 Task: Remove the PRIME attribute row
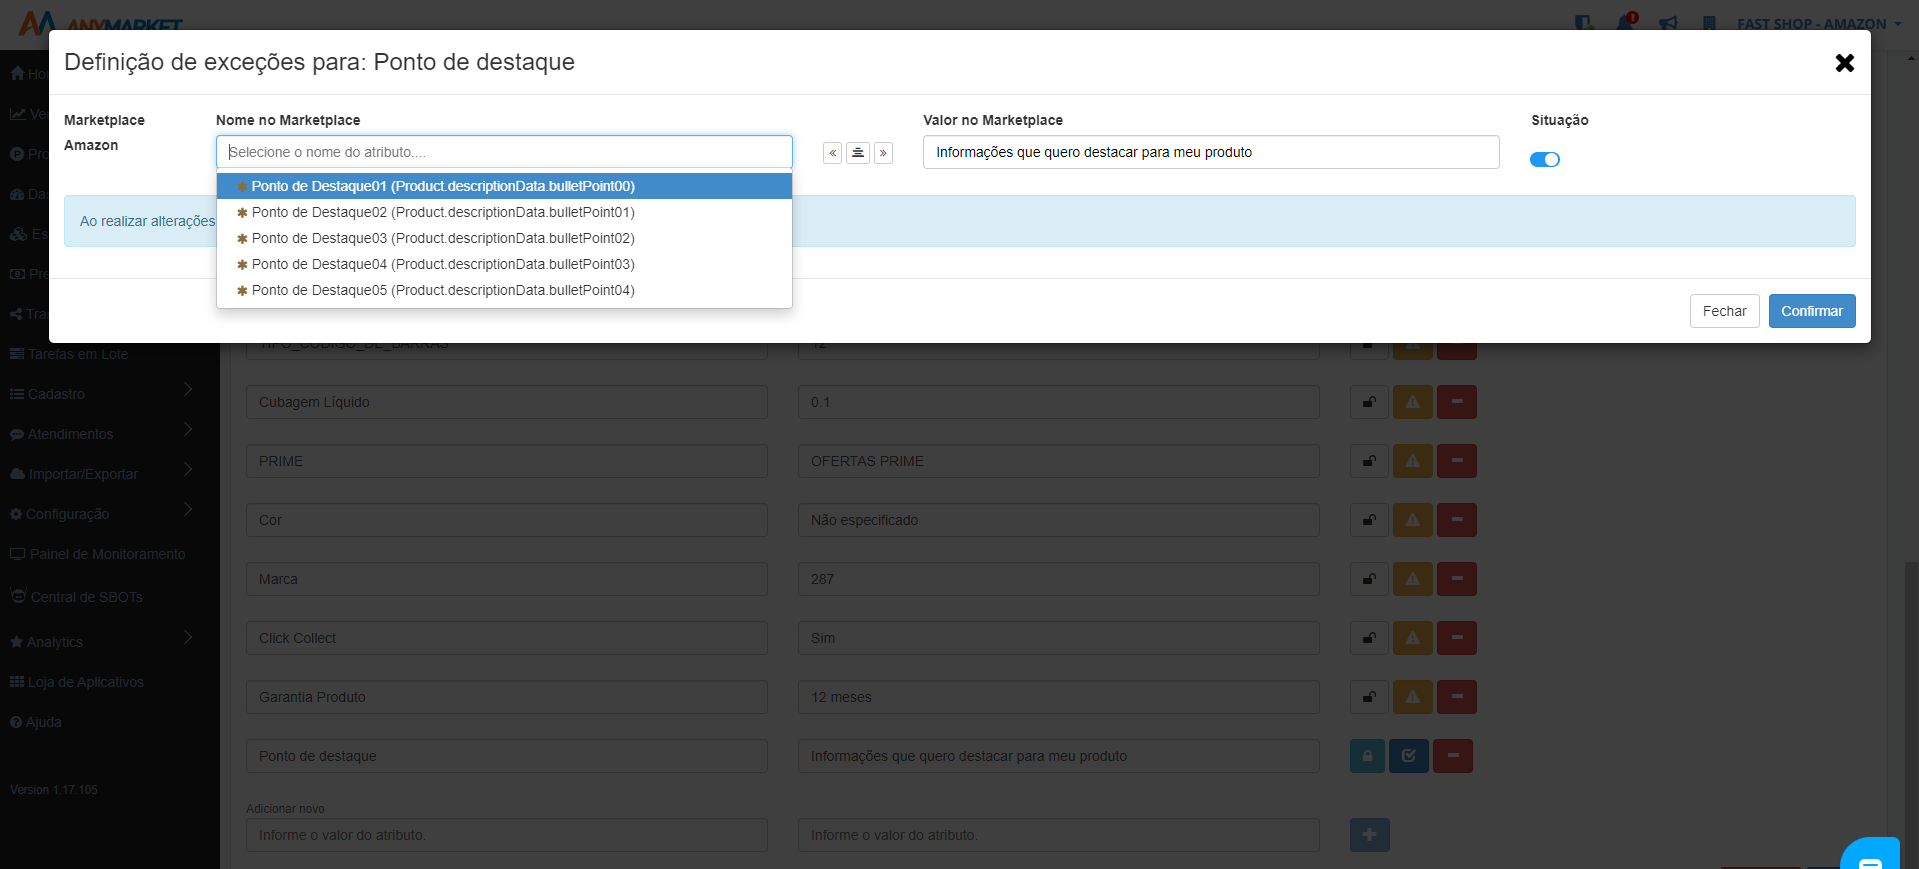point(1457,461)
